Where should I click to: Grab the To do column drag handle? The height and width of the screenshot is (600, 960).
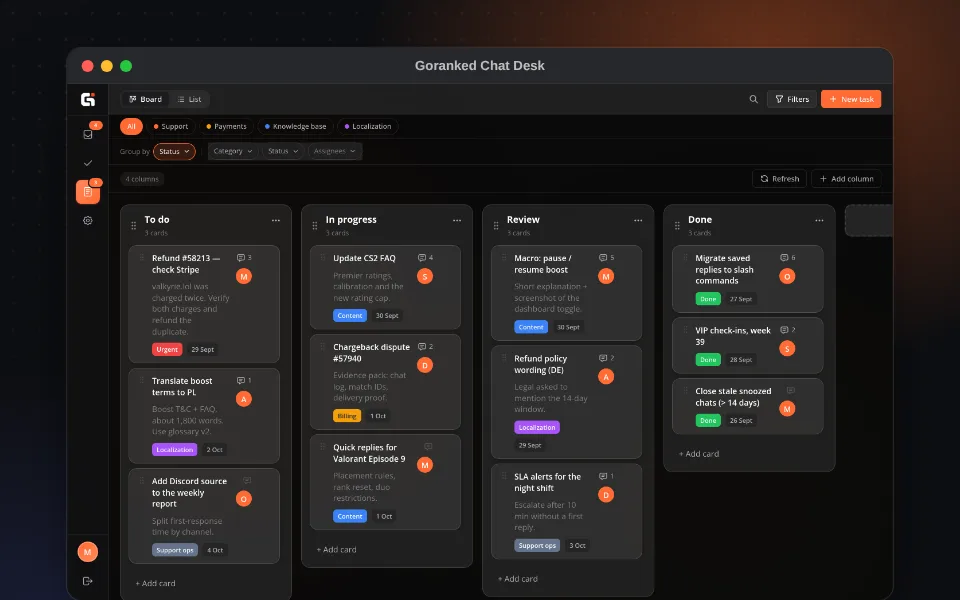[133, 226]
